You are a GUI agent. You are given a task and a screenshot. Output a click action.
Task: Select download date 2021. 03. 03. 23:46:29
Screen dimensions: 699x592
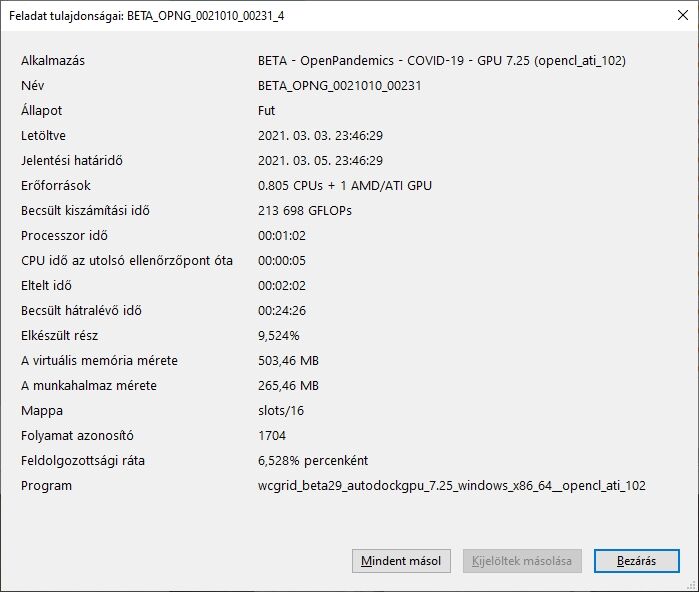(320, 136)
